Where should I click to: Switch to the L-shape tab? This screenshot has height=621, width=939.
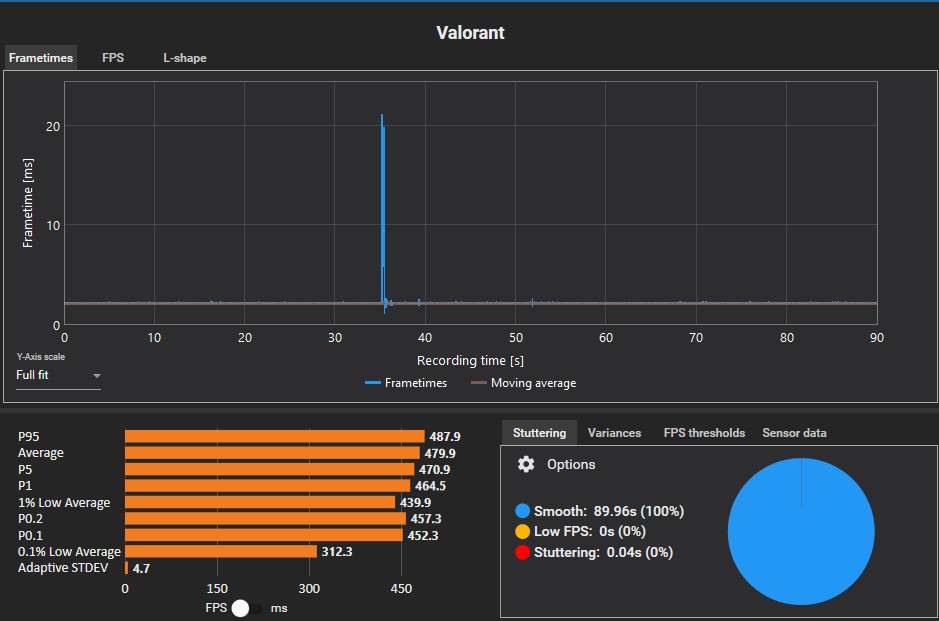[184, 58]
